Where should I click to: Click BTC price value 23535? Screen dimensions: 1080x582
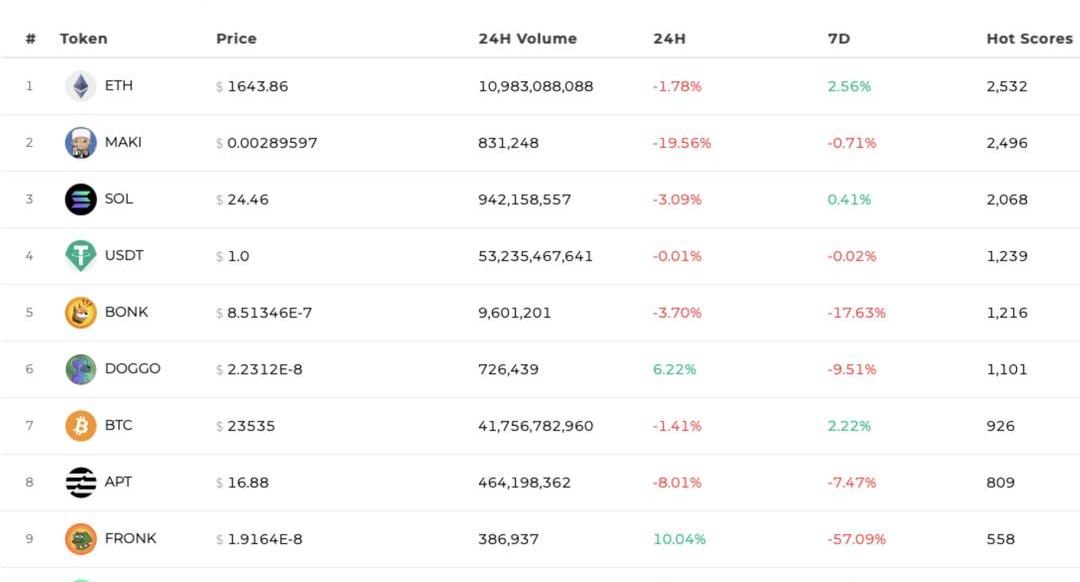click(251, 426)
